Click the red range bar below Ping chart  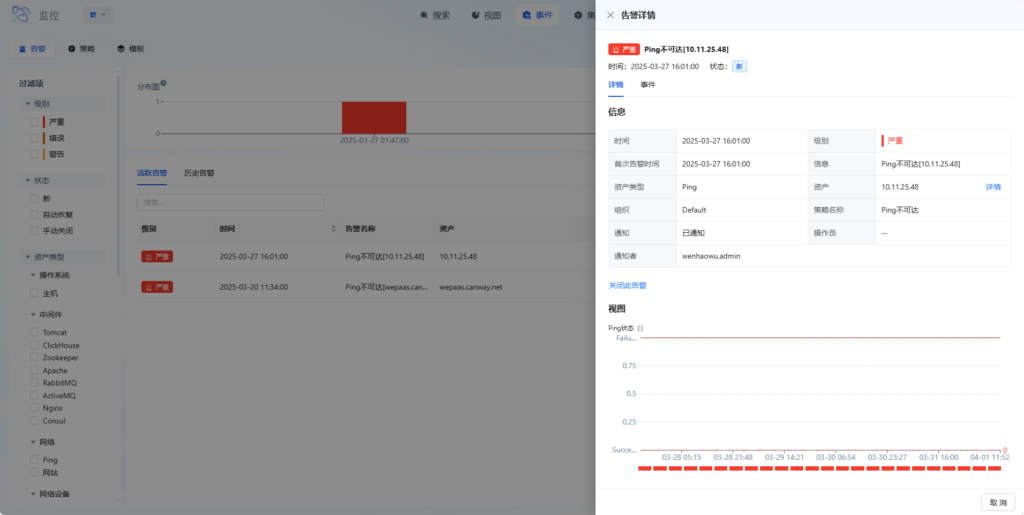pyautogui.click(x=820, y=468)
